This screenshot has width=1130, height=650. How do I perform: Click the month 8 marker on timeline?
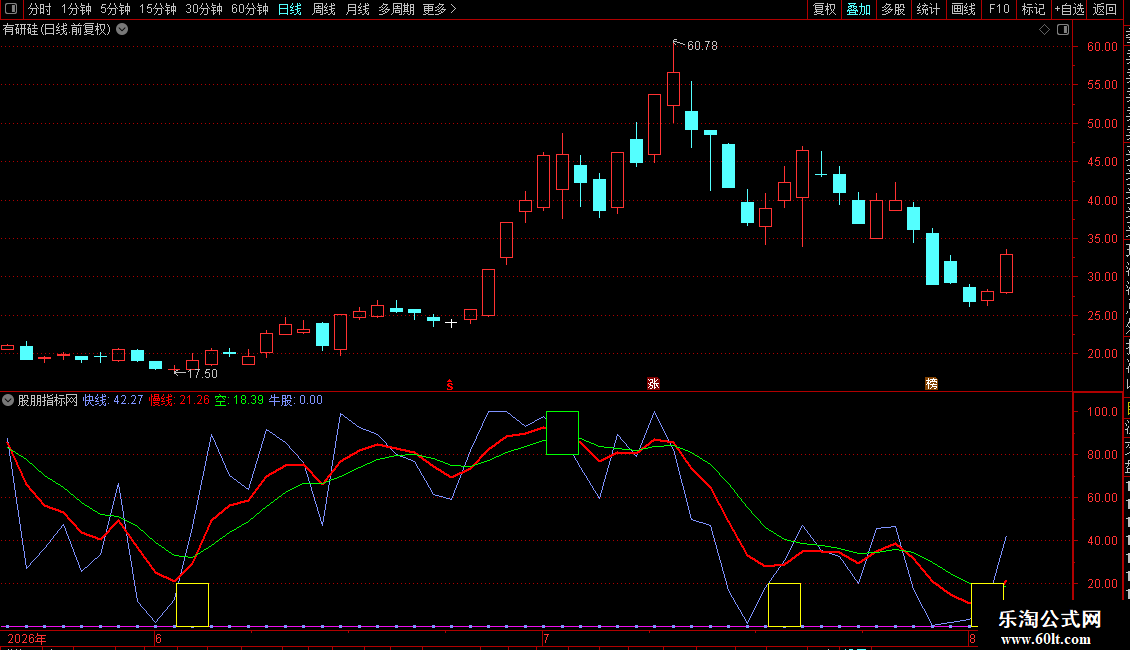972,639
